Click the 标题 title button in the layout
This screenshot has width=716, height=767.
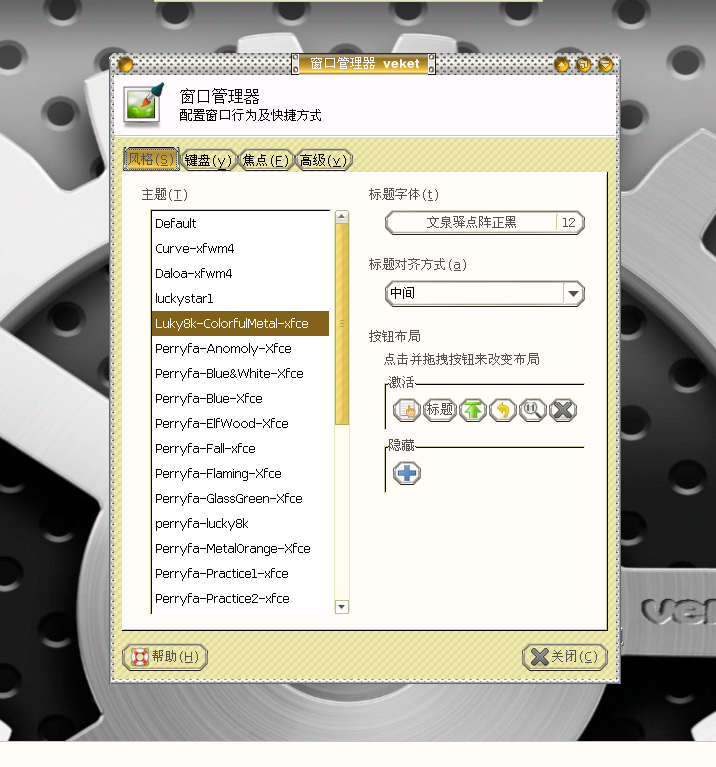[x=439, y=409]
